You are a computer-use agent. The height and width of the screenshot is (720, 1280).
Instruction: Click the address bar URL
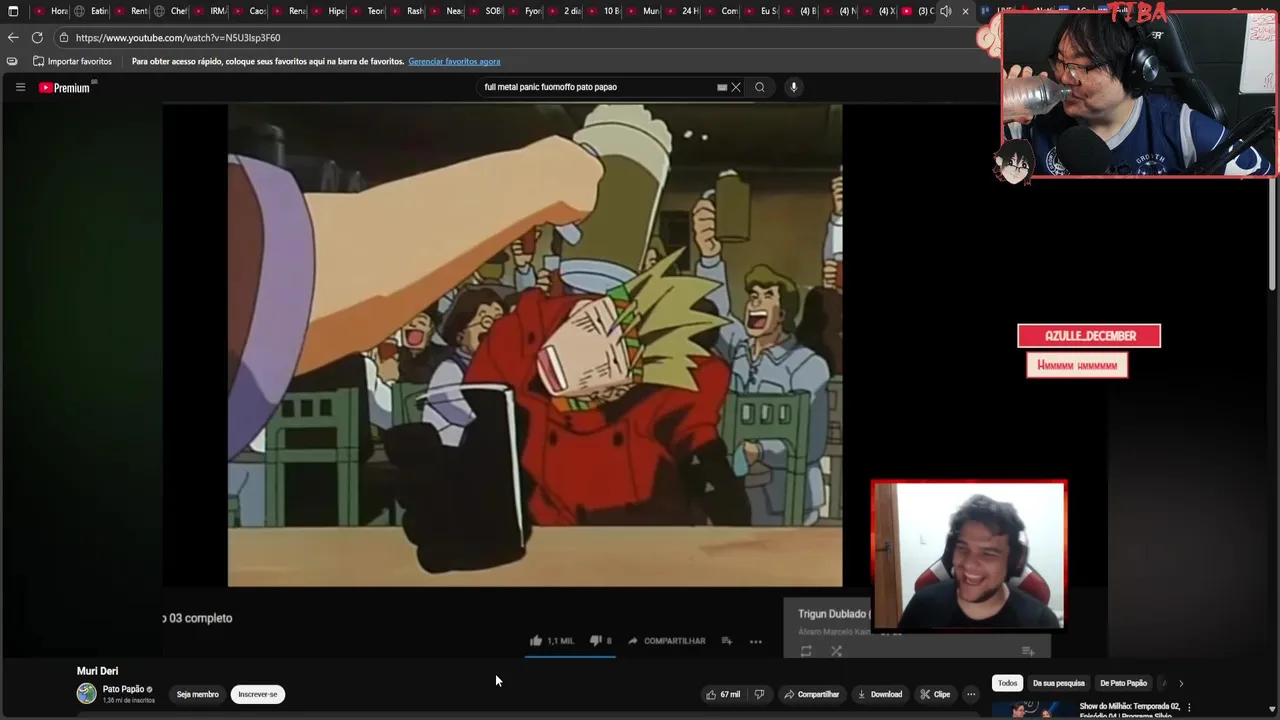click(x=178, y=38)
